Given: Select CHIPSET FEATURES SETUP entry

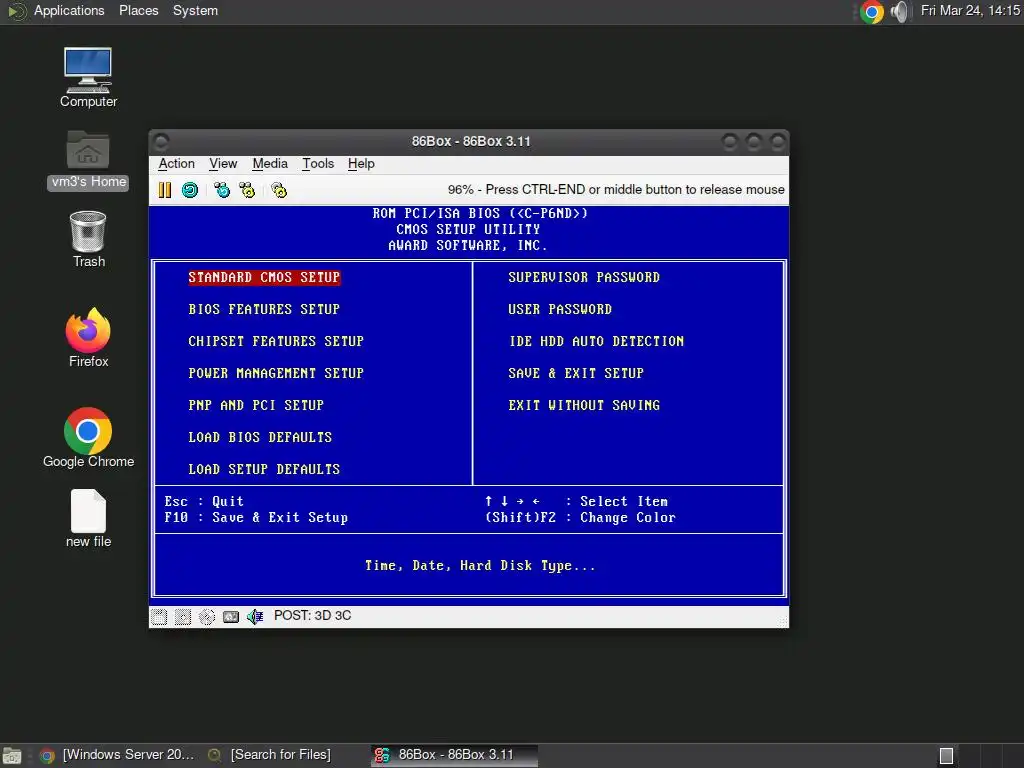Looking at the screenshot, I should coord(276,341).
